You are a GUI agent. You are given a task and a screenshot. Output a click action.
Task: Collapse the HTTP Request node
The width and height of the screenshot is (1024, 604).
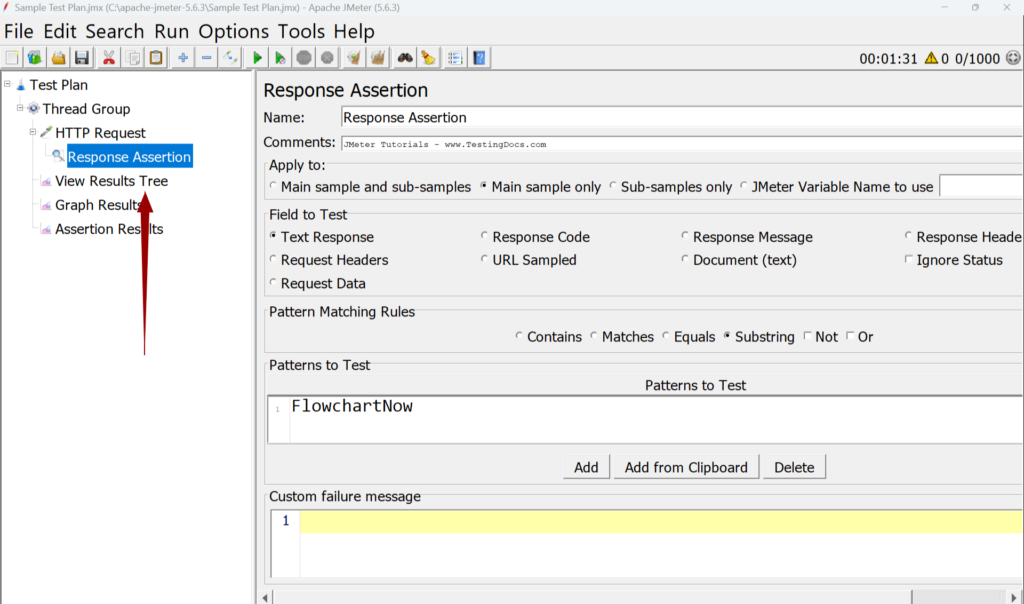32,132
